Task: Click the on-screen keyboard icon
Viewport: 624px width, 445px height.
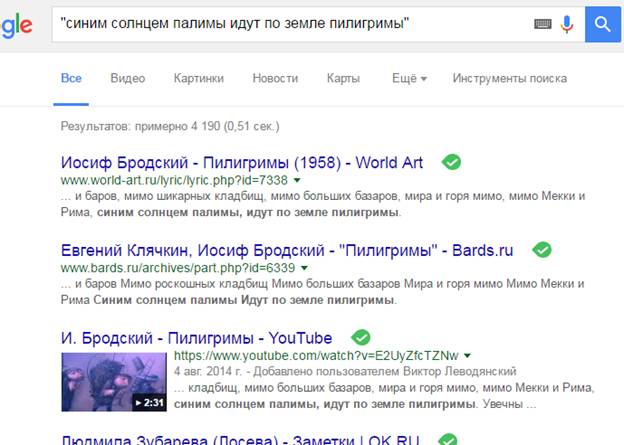Action: [543, 23]
